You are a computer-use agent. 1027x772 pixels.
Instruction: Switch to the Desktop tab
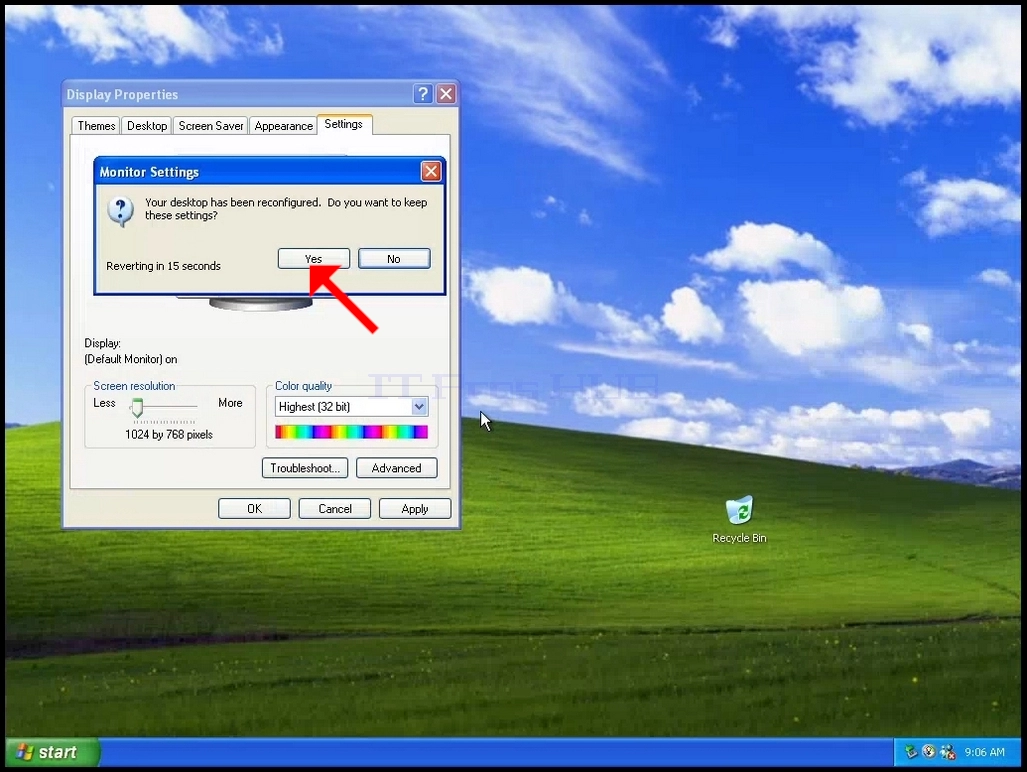147,126
